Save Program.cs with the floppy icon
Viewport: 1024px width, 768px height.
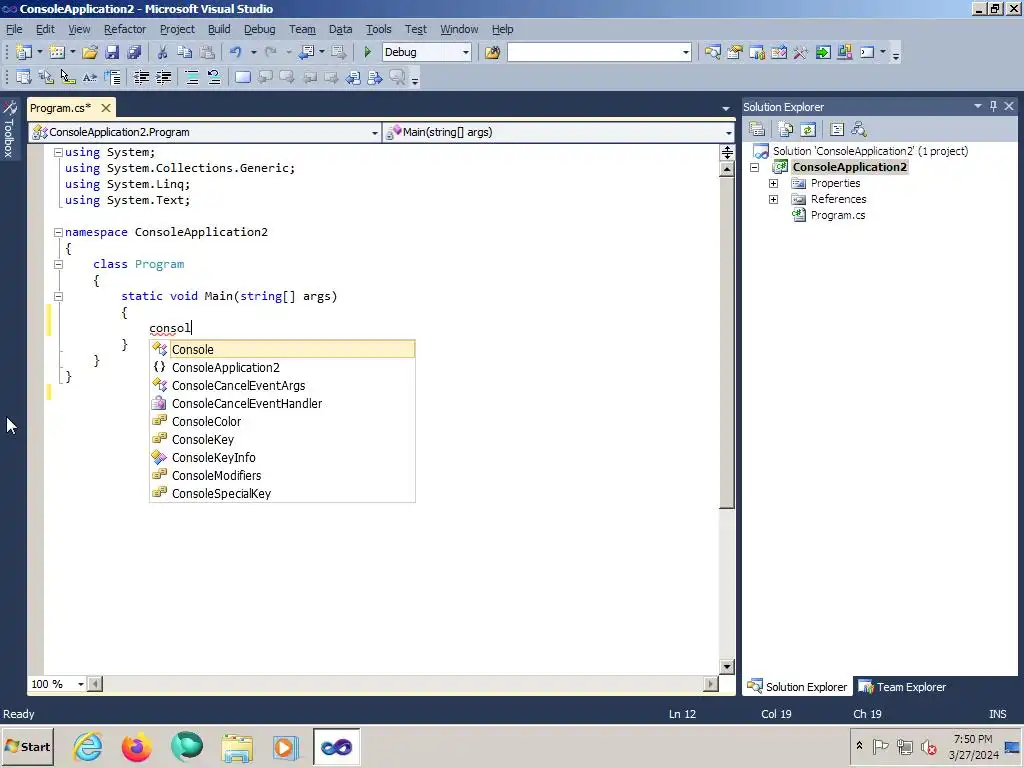click(x=112, y=52)
